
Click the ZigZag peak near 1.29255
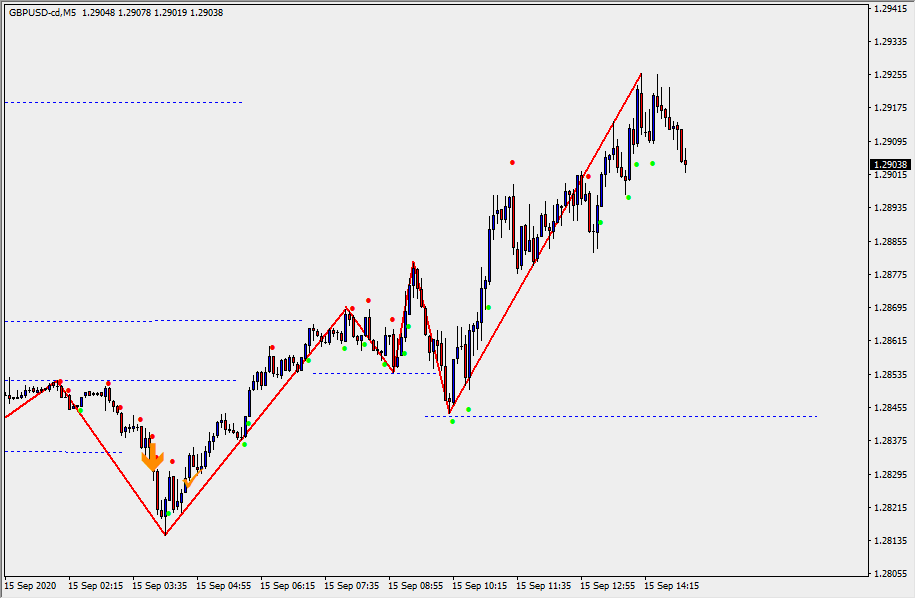(x=641, y=74)
